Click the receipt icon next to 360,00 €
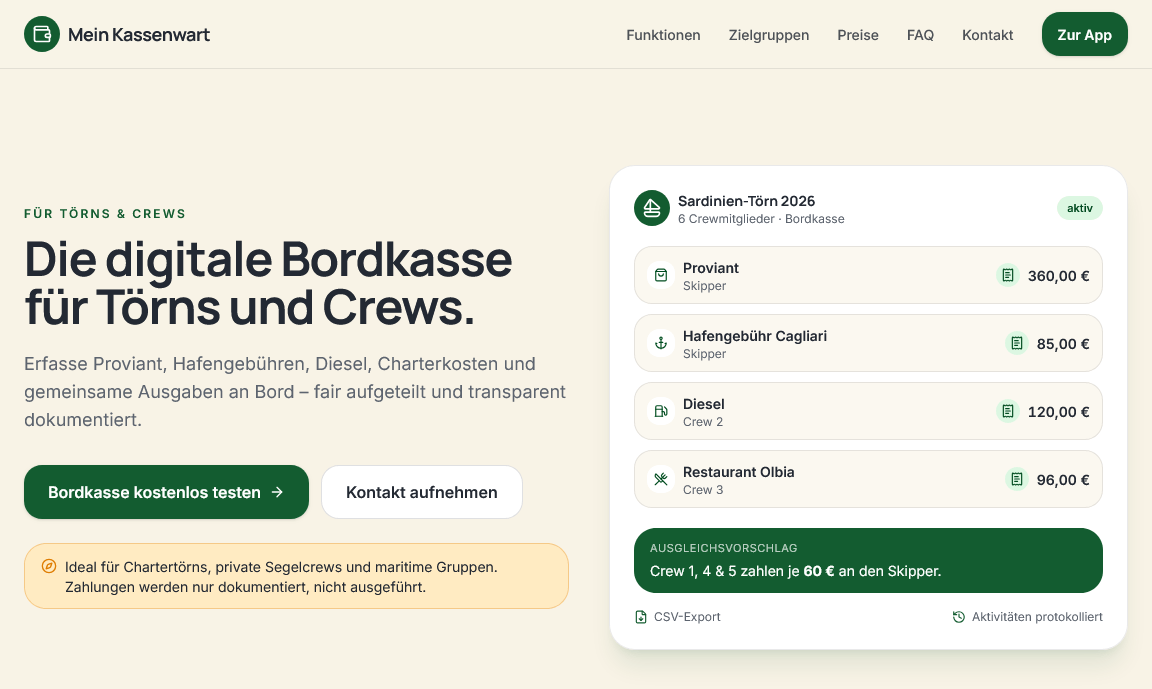 point(1008,275)
